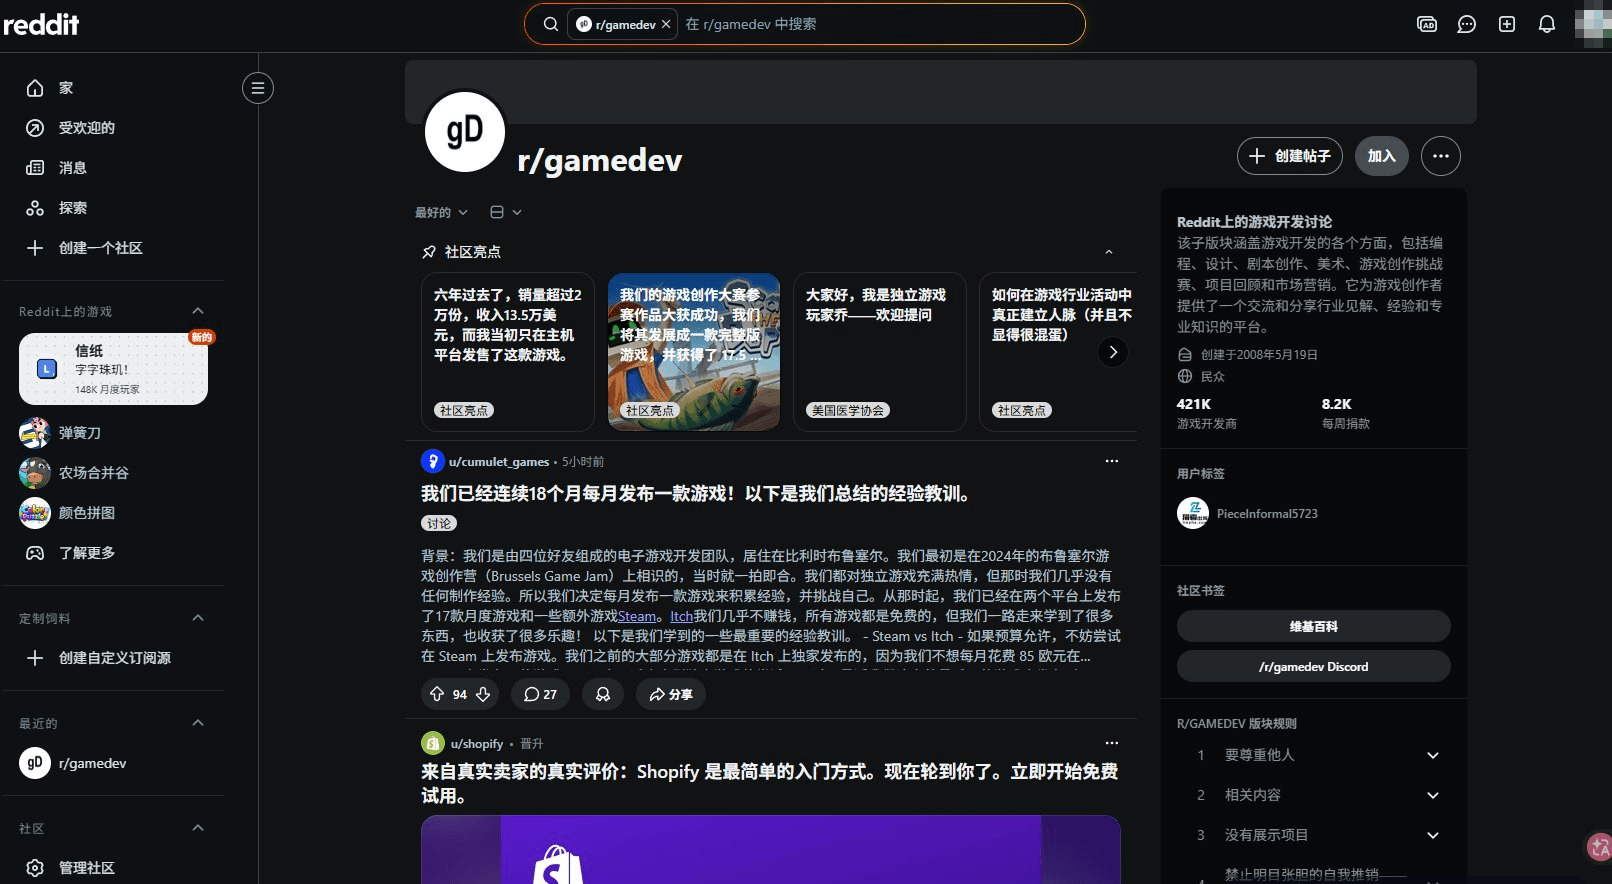Click the 讨论 flair tag
The image size is (1612, 884).
coord(439,523)
